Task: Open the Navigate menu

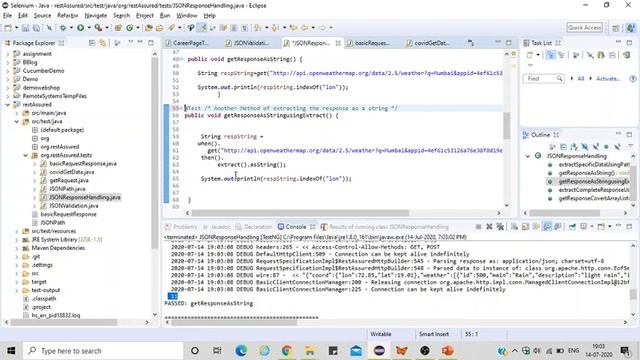Action: click(x=96, y=16)
